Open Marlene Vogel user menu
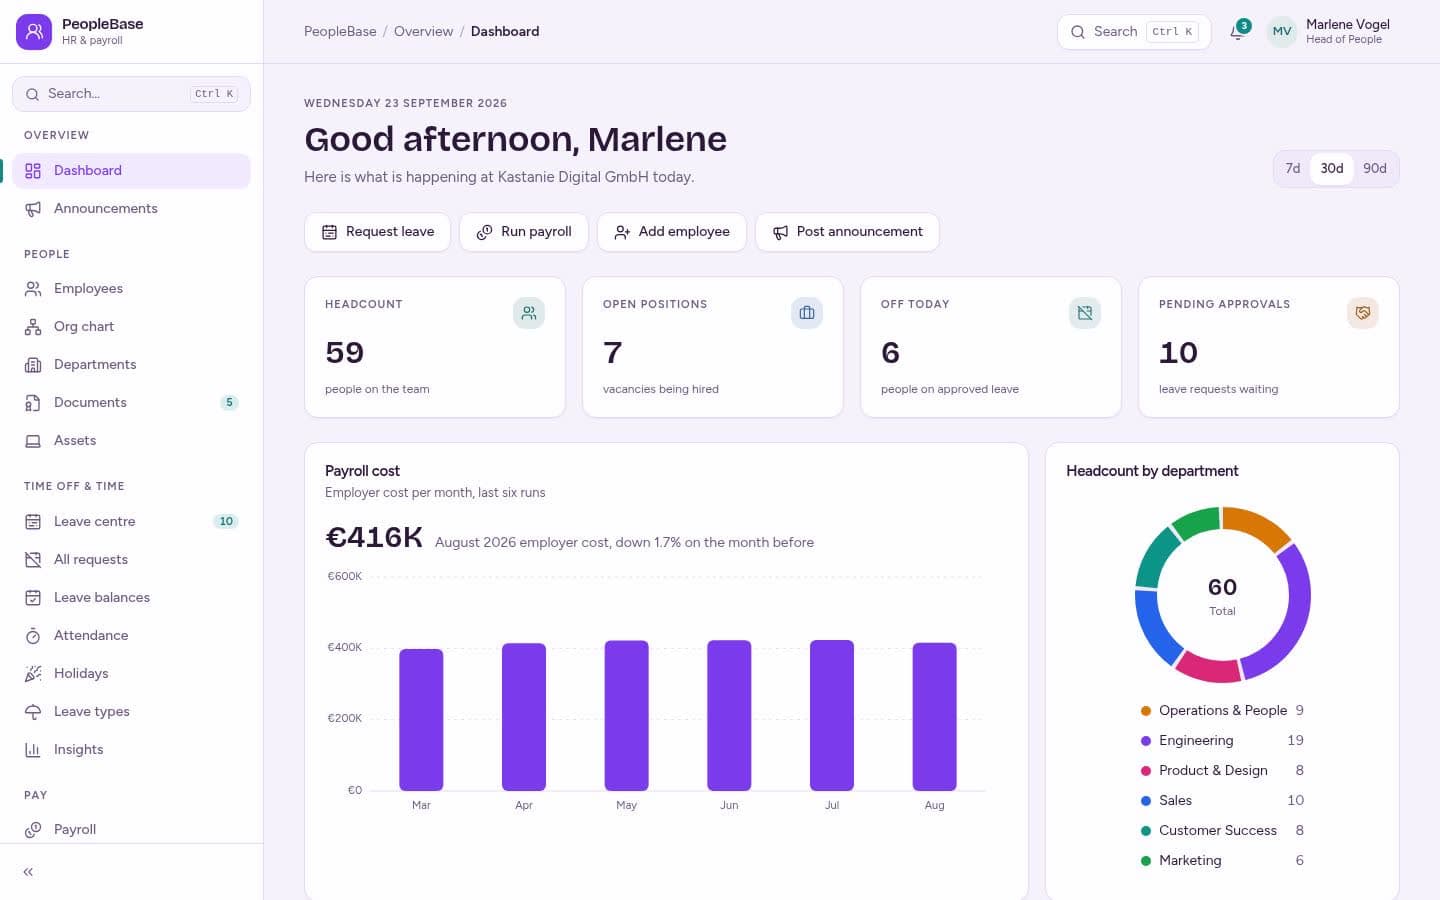This screenshot has width=1440, height=900. coord(1329,31)
